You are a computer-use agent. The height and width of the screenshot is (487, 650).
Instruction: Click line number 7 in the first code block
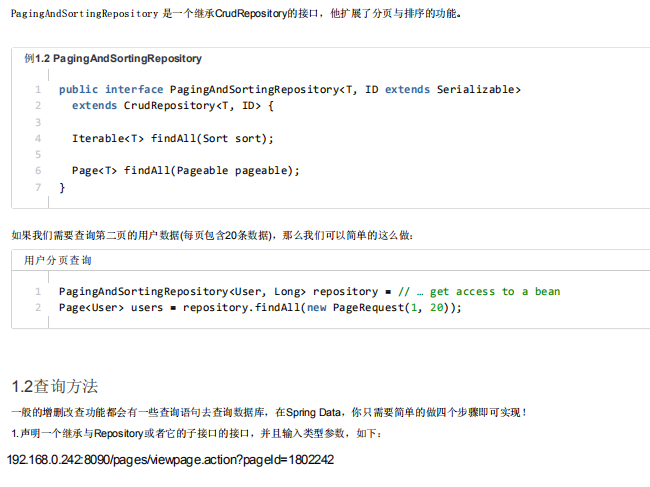[x=38, y=187]
